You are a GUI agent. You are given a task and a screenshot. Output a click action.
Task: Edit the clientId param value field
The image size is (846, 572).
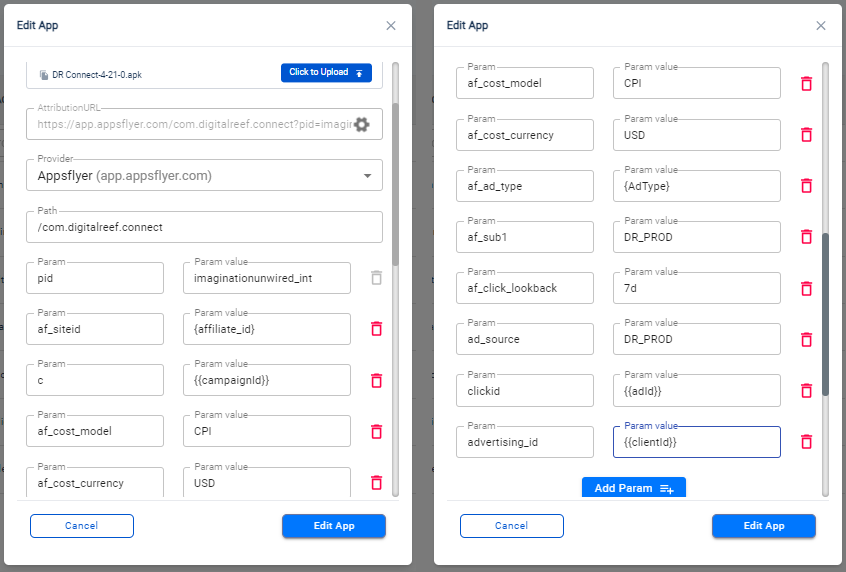point(697,442)
